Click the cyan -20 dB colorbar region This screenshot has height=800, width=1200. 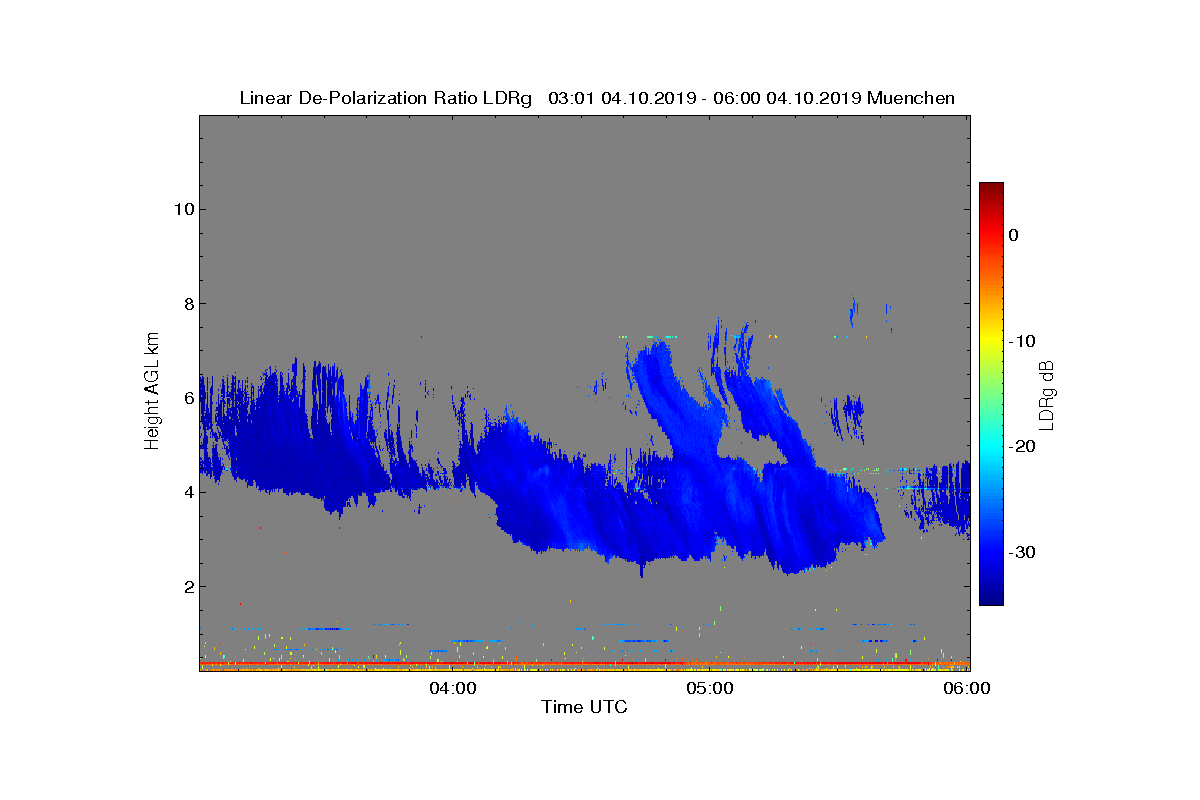[991, 447]
